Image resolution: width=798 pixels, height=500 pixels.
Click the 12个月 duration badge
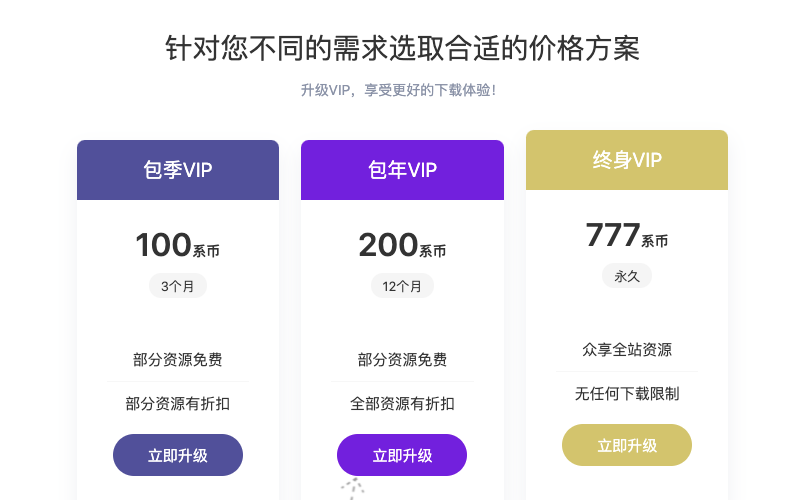pyautogui.click(x=402, y=286)
